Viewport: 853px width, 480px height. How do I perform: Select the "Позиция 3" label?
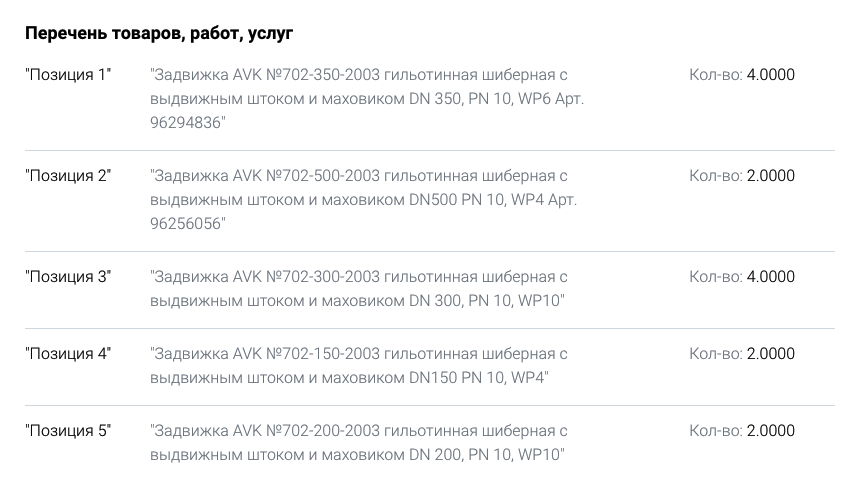[68, 276]
